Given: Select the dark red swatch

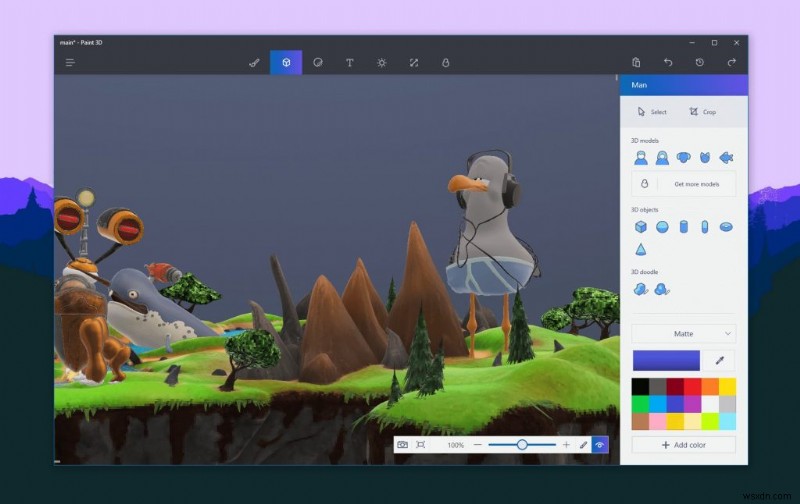Looking at the screenshot, I should [x=675, y=387].
